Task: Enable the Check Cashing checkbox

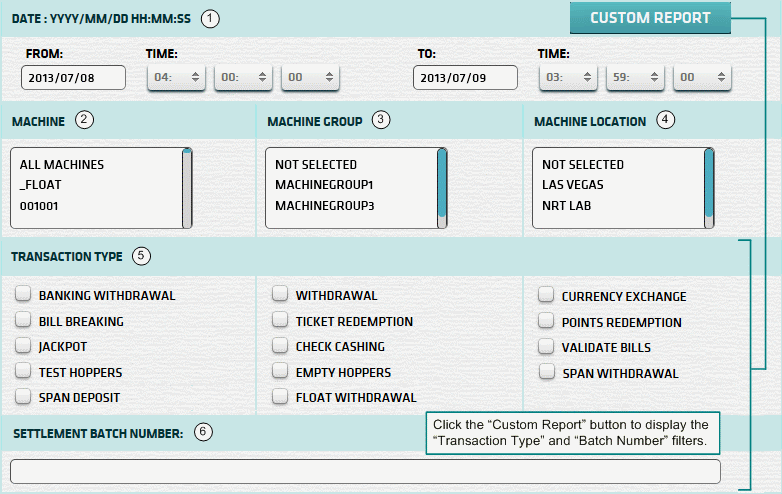Action: coord(280,345)
